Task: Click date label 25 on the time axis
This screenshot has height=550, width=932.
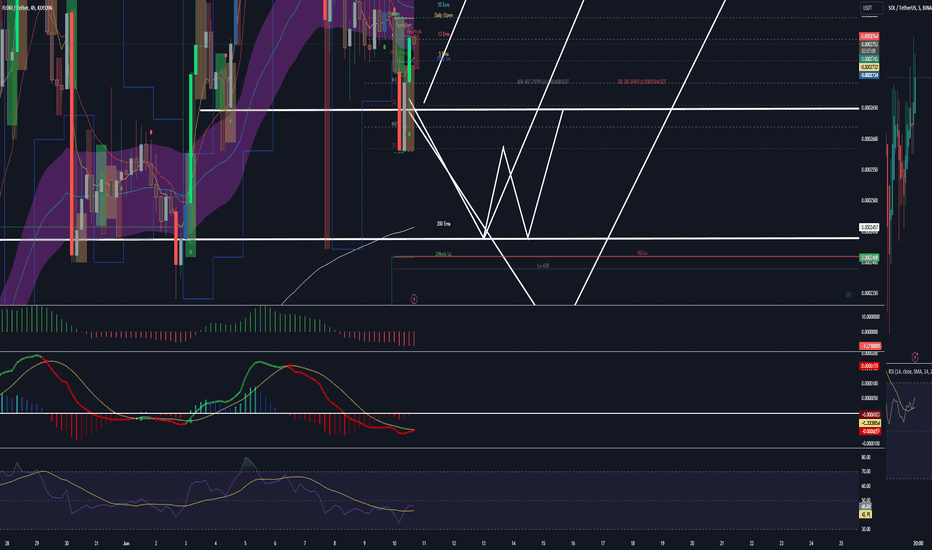Action: (x=841, y=543)
